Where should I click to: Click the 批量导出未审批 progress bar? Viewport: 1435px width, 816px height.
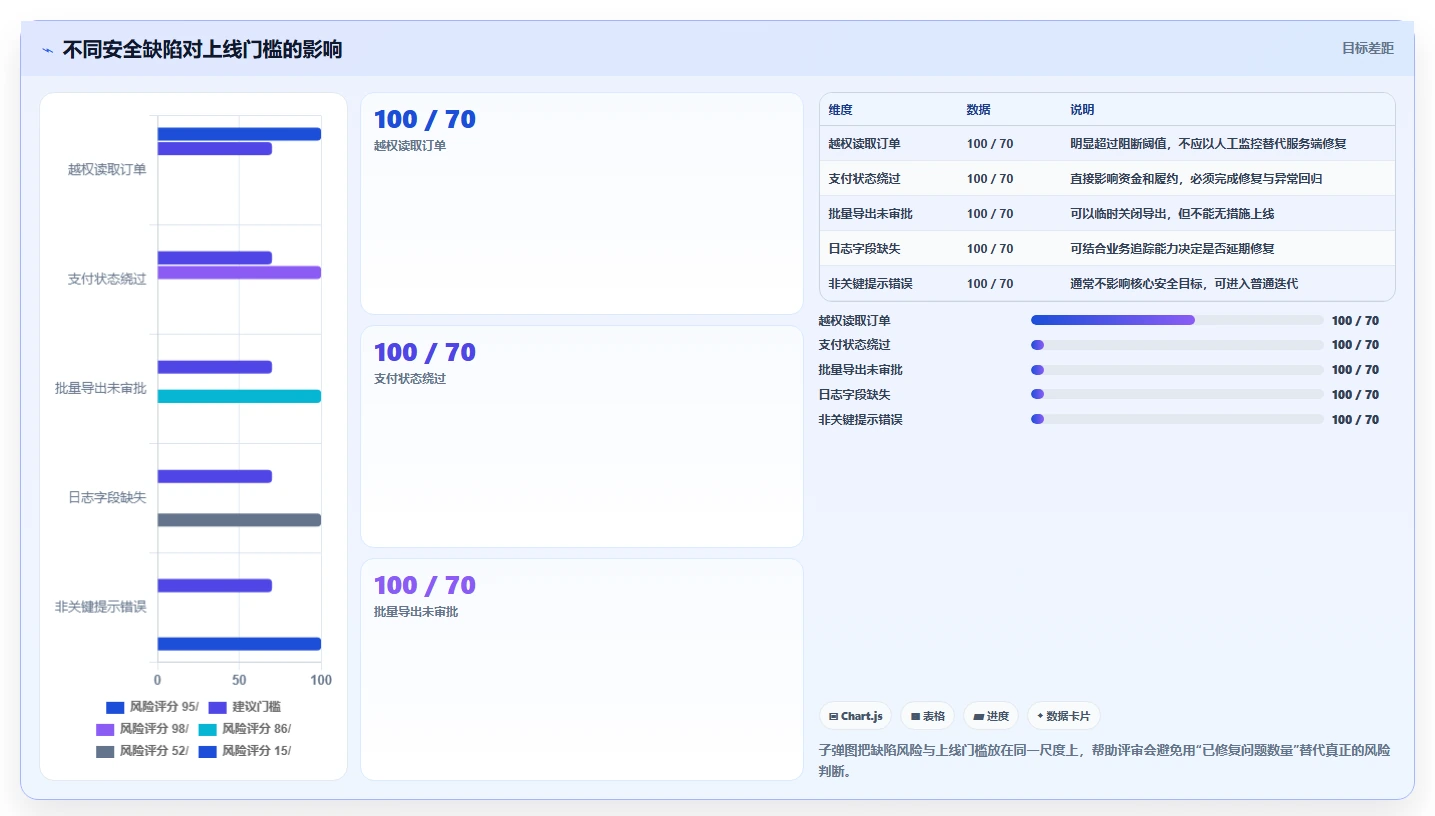point(1177,370)
